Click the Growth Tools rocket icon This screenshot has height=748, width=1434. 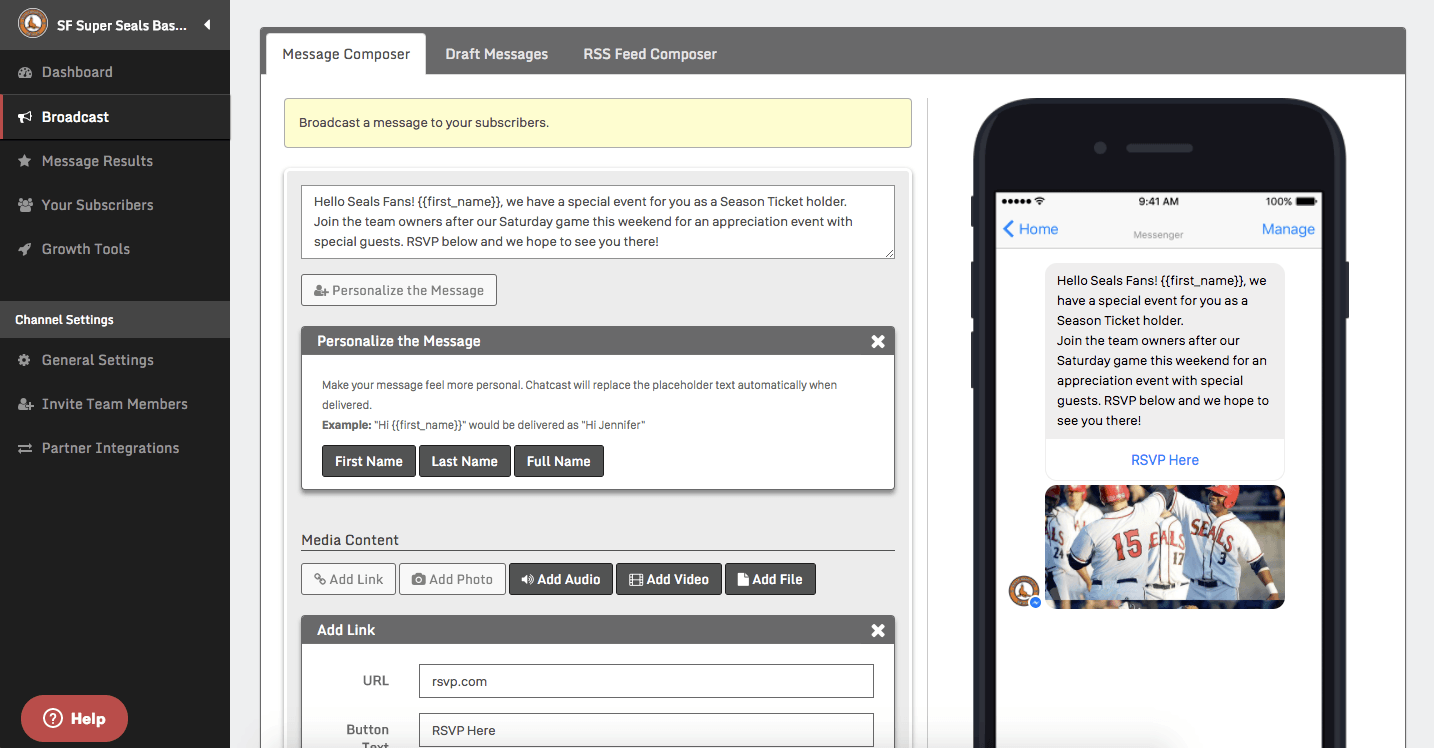[25, 249]
